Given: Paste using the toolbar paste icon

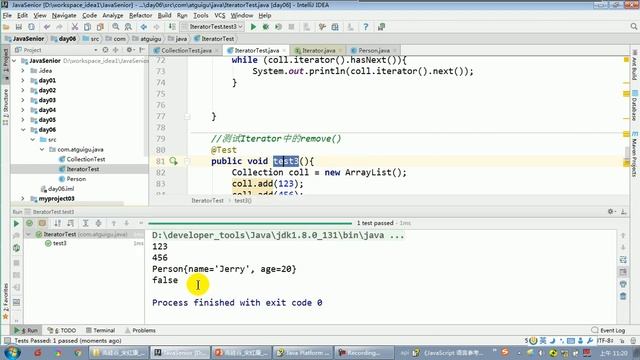Looking at the screenshot, I should coord(100,27).
